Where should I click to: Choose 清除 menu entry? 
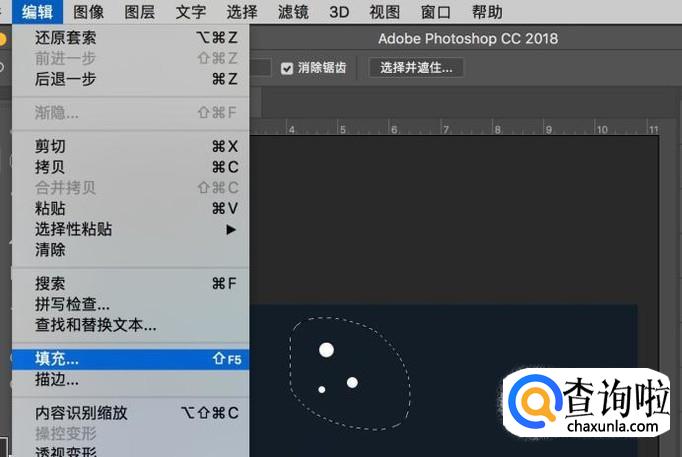click(x=130, y=250)
